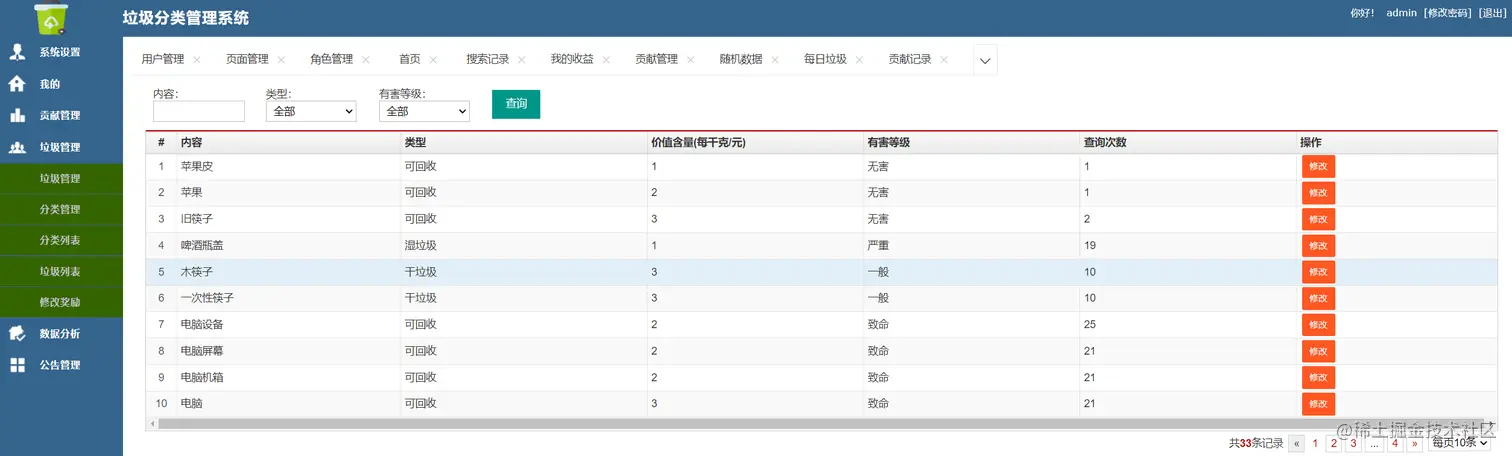The width and height of the screenshot is (1512, 456).
Task: Close the 贡献记录 tab
Action: coord(944,60)
